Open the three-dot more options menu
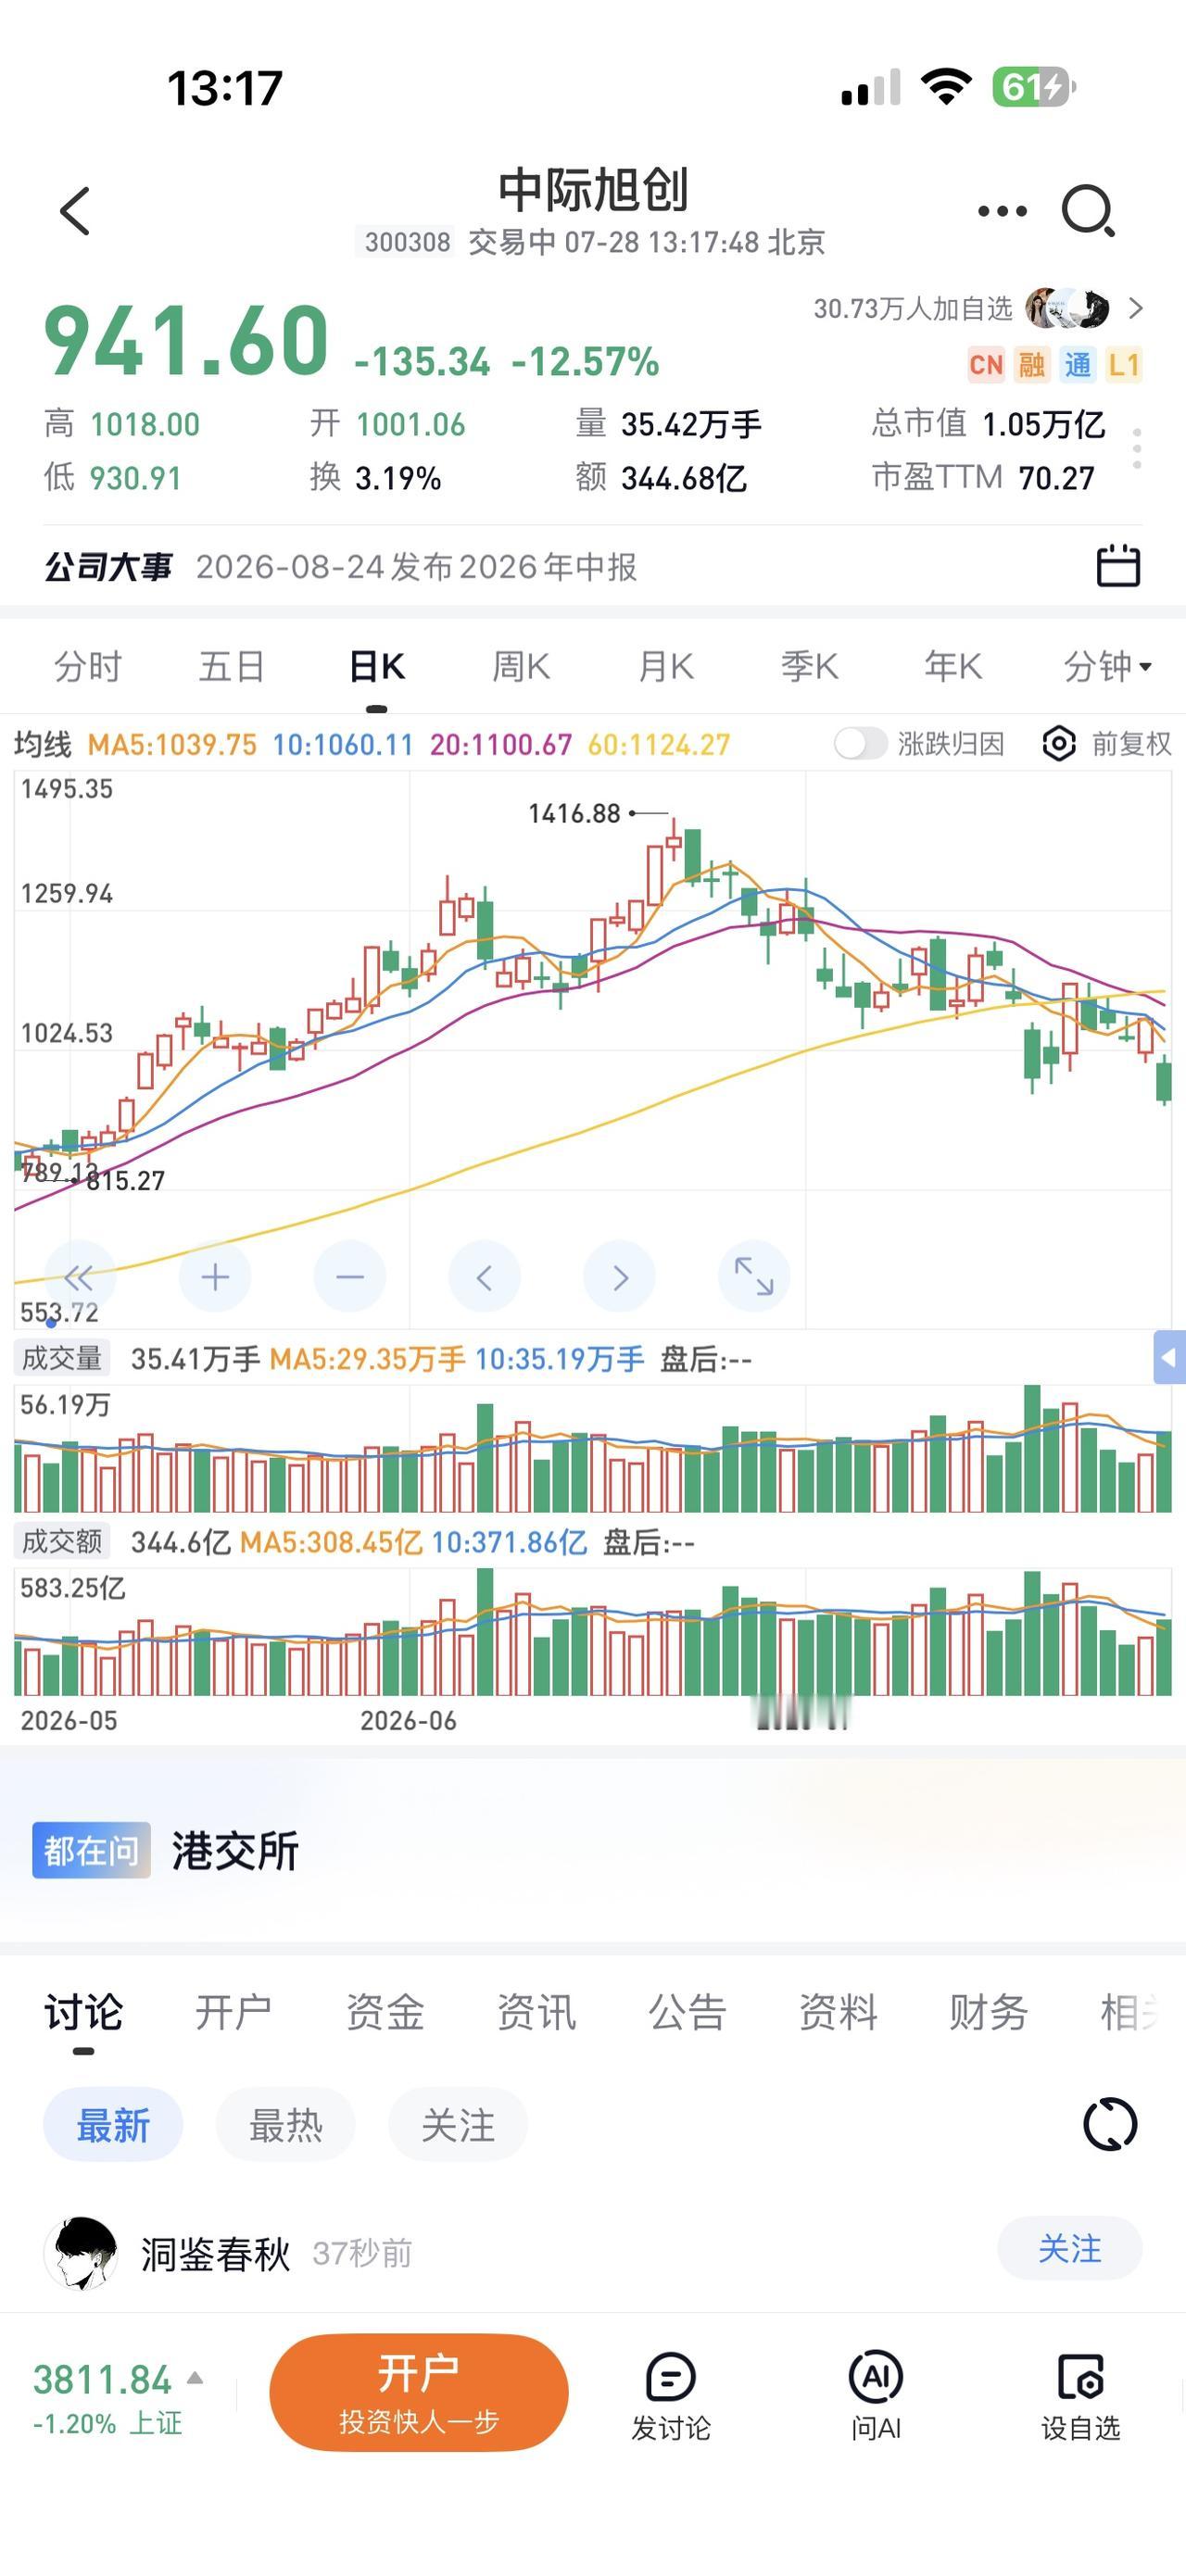The width and height of the screenshot is (1186, 2576). [1002, 211]
